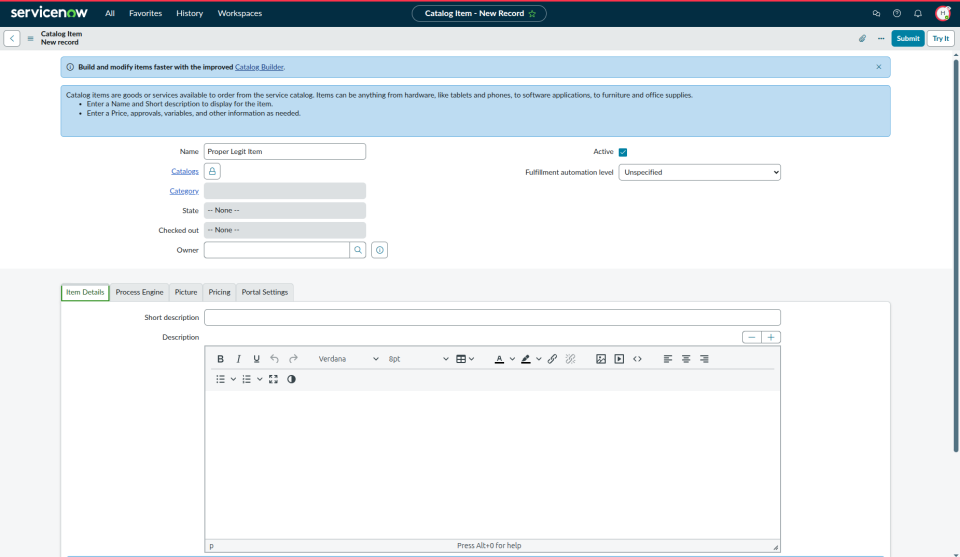Open the All menu
This screenshot has width=960, height=557.
(110, 13)
